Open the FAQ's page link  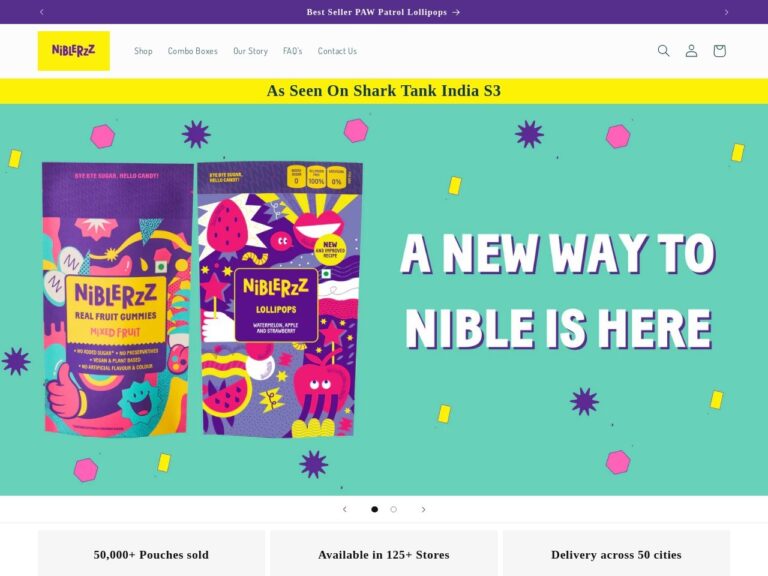292,51
